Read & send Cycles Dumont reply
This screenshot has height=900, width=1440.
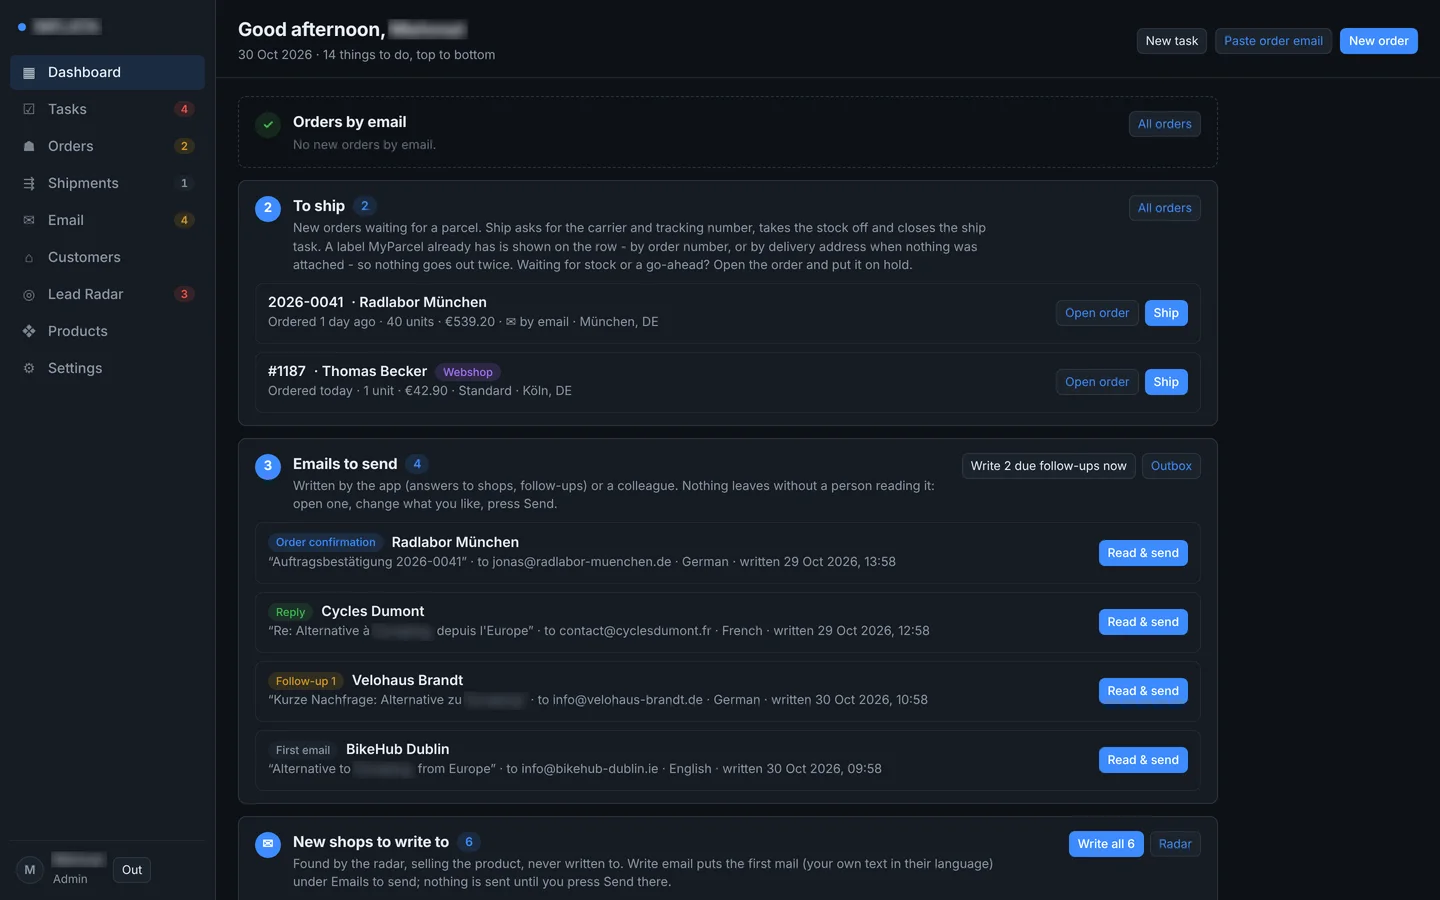point(1143,622)
